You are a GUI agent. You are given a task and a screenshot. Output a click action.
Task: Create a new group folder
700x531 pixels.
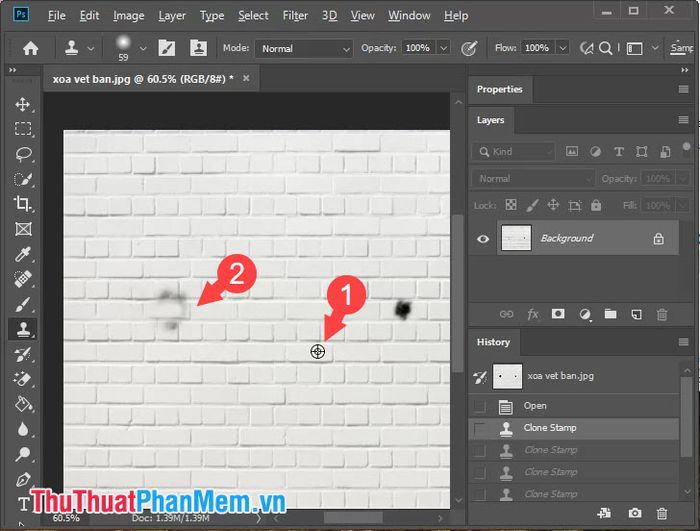click(610, 314)
